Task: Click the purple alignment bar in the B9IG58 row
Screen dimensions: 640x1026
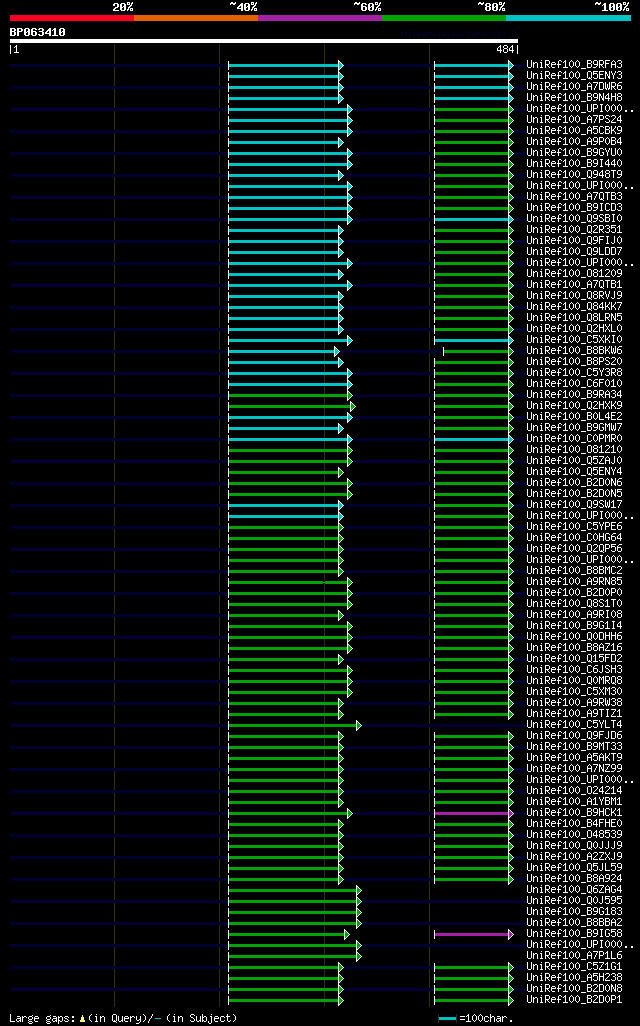Action: pyautogui.click(x=473, y=934)
